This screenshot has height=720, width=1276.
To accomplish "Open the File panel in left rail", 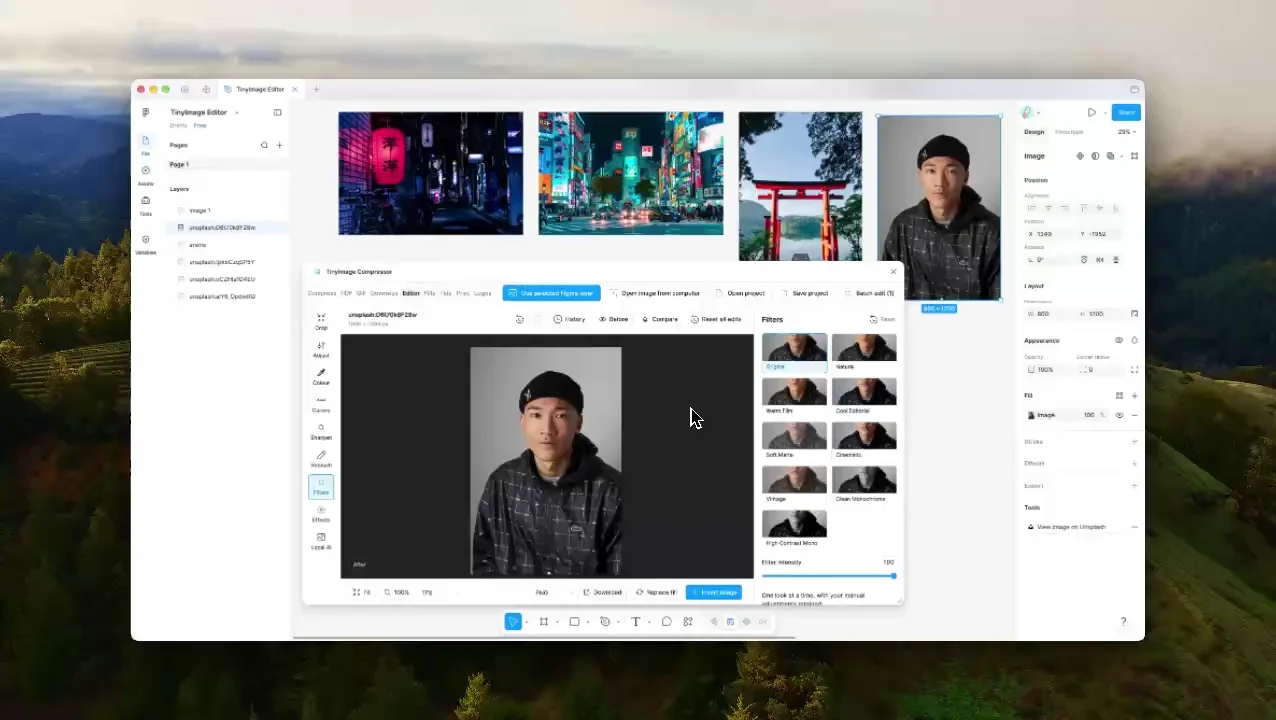I will (x=145, y=145).
